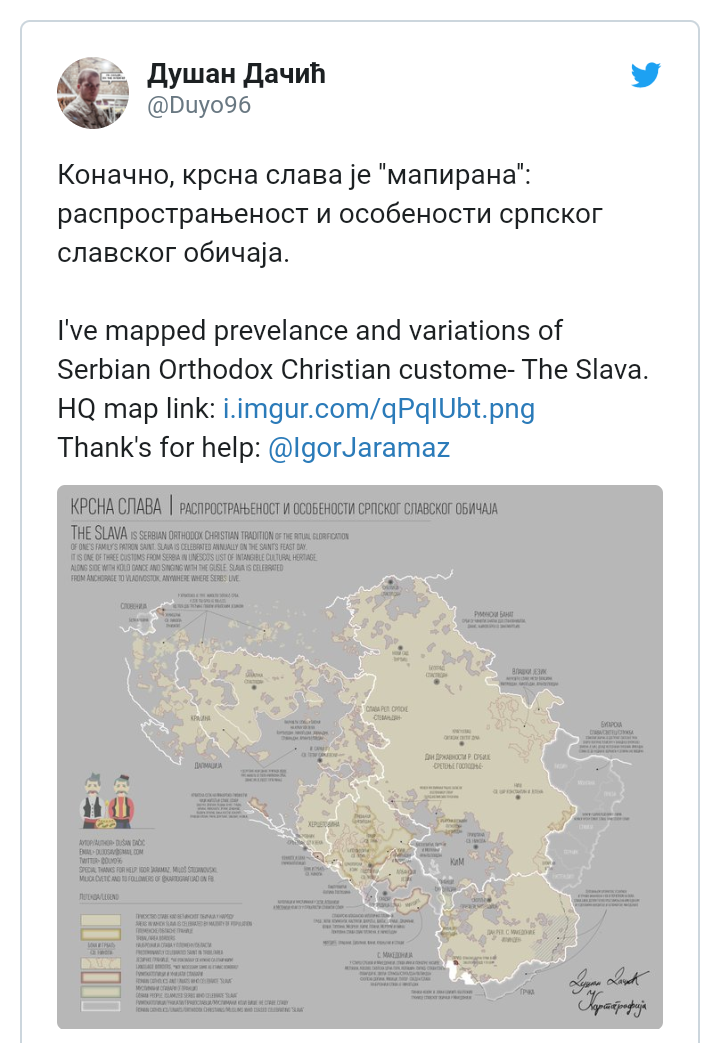Click the grey bottom legend swatch

pos(100,1006)
